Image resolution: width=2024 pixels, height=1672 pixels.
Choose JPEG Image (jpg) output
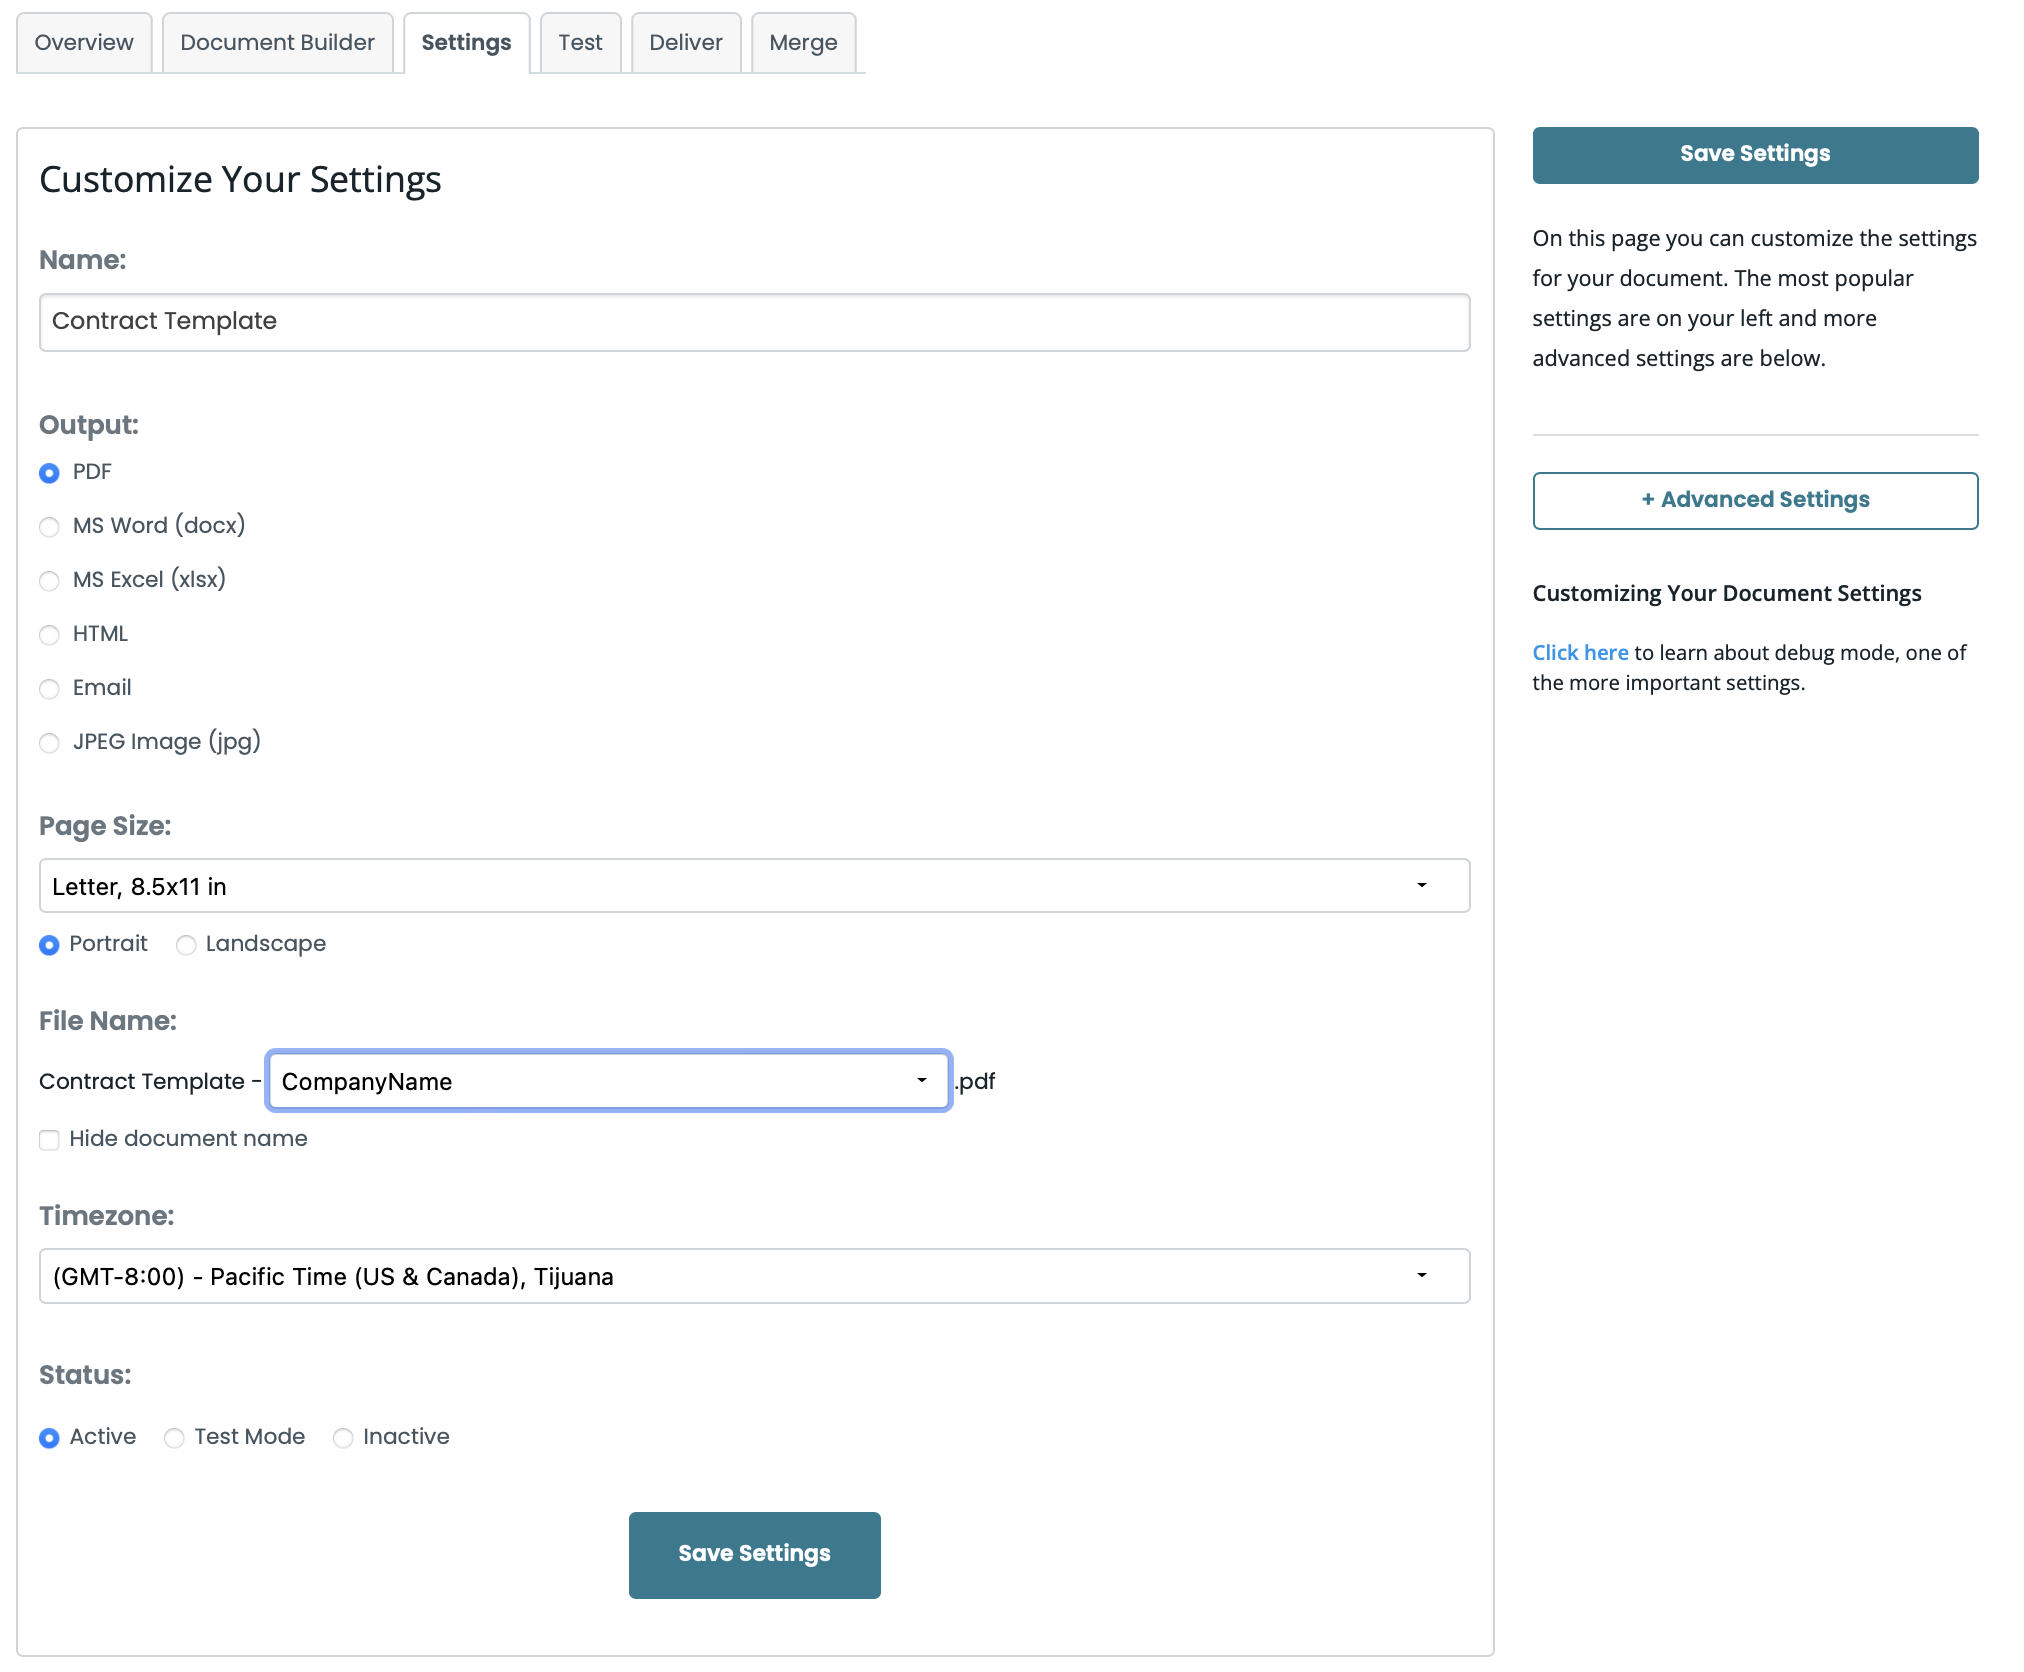(49, 743)
